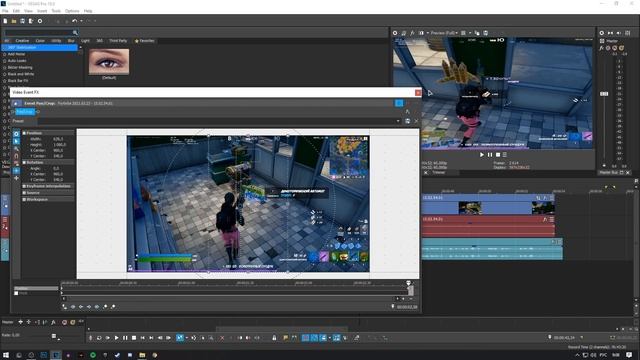This screenshot has height=360, width=640.
Task: Click the New project toolbar icon
Action: [5, 21]
